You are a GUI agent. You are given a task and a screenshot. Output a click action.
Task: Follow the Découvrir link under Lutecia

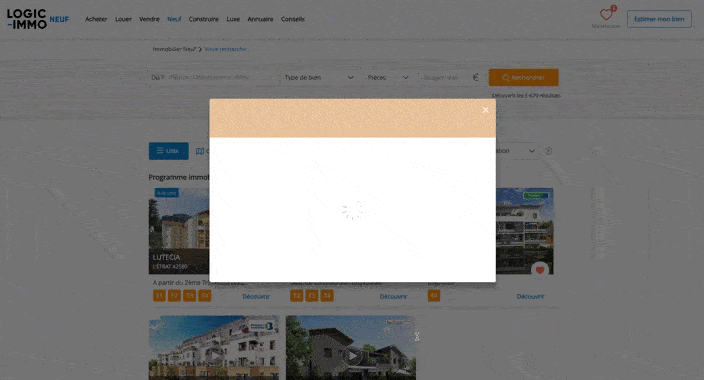pos(256,296)
